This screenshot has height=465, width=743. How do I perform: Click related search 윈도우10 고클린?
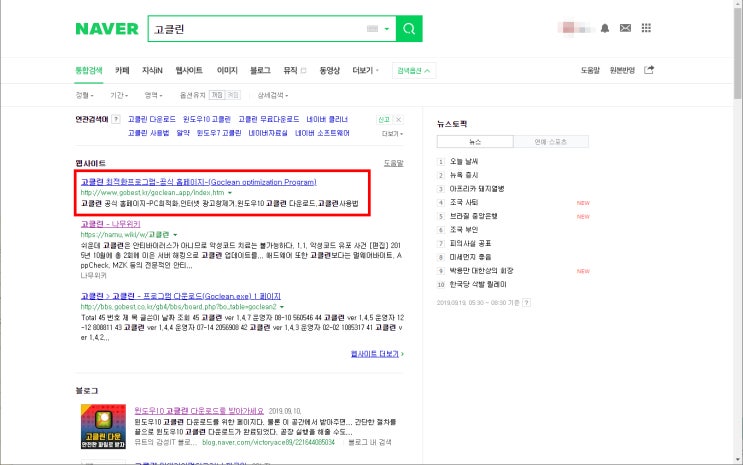point(207,119)
